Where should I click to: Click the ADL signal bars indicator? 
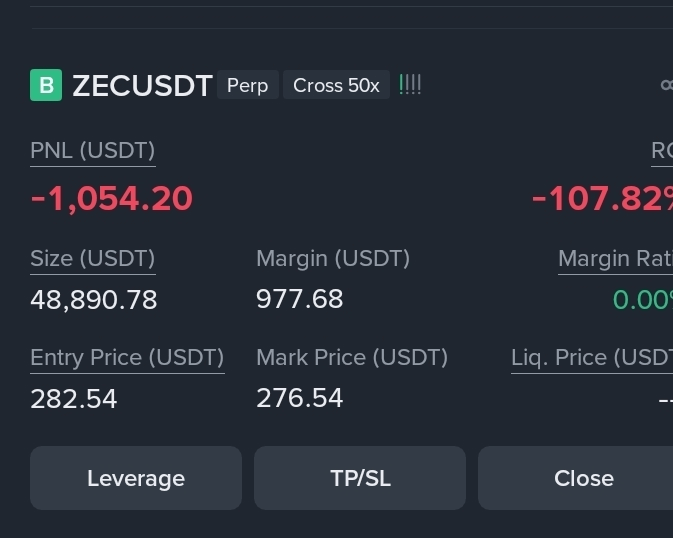point(410,85)
